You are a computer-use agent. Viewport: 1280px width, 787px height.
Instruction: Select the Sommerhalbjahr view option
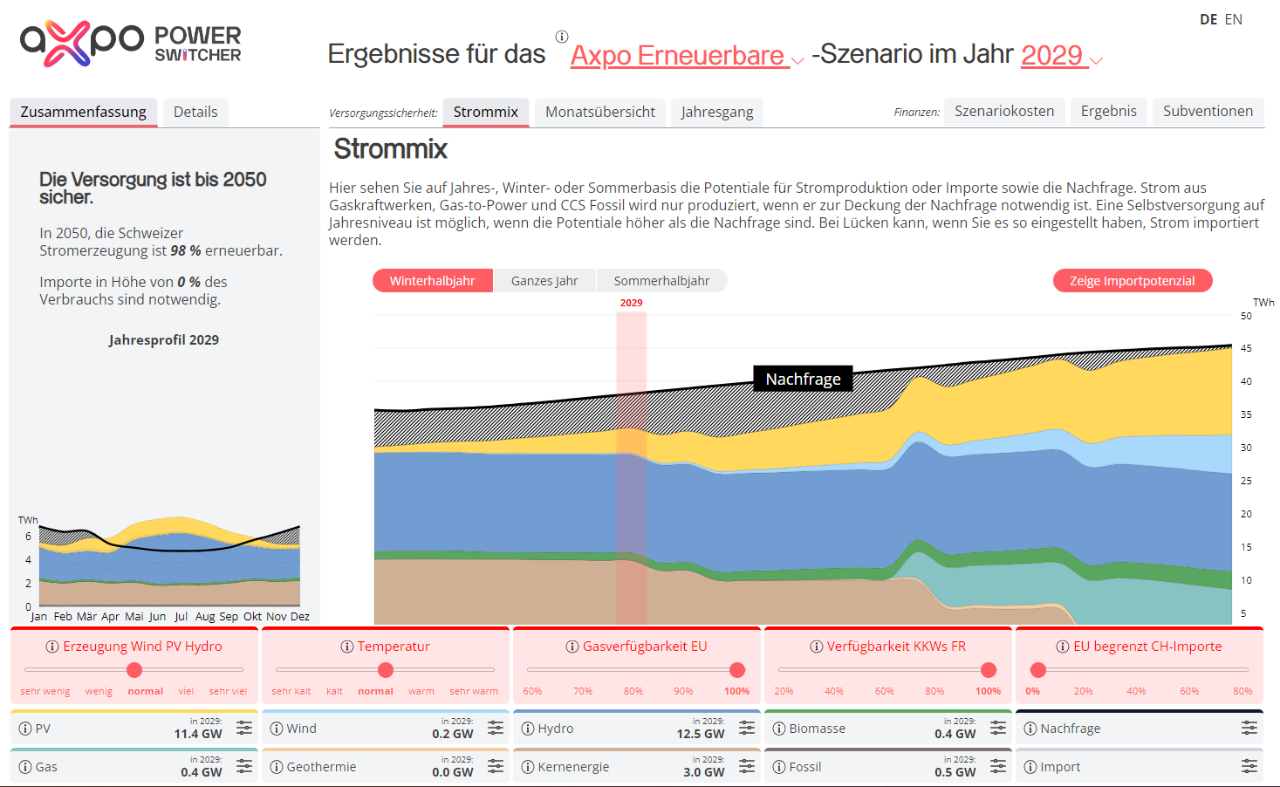click(661, 281)
